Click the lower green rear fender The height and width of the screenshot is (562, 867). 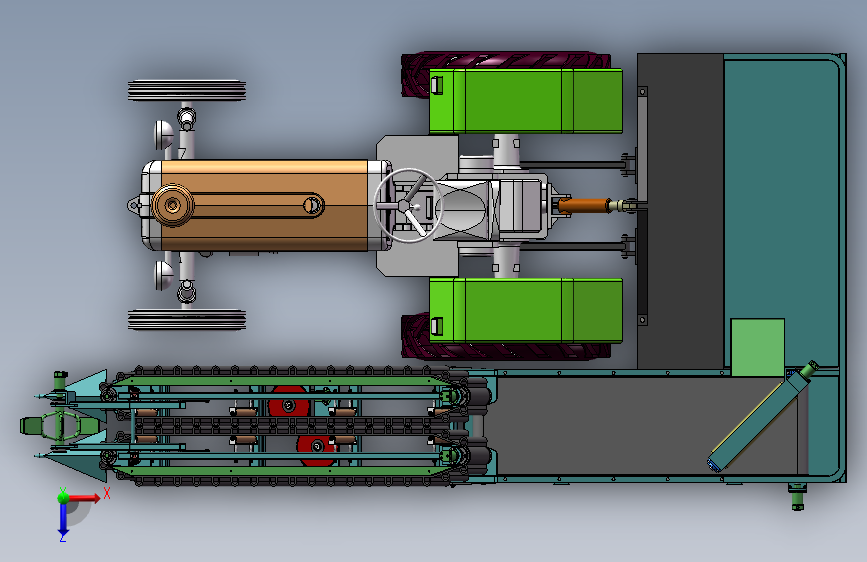[x=525, y=310]
